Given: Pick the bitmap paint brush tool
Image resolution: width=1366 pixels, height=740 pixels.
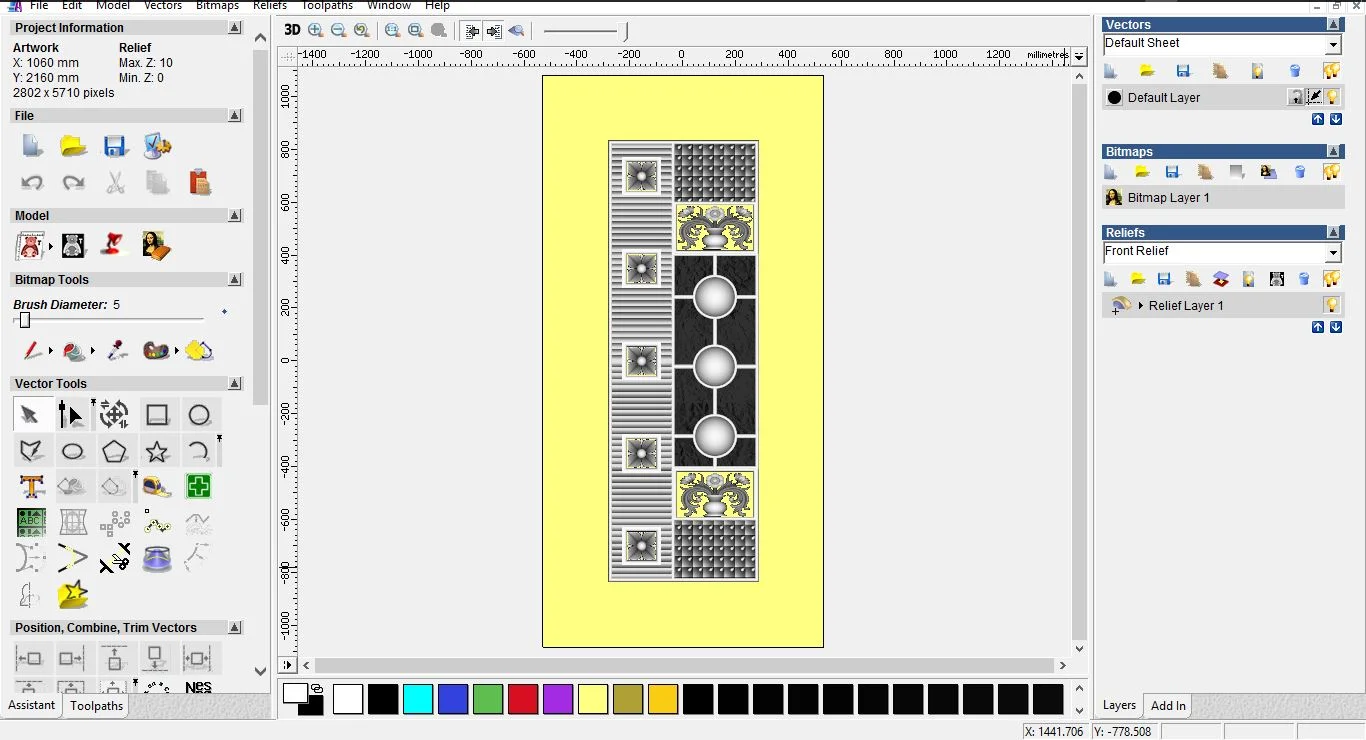Looking at the screenshot, I should [32, 351].
